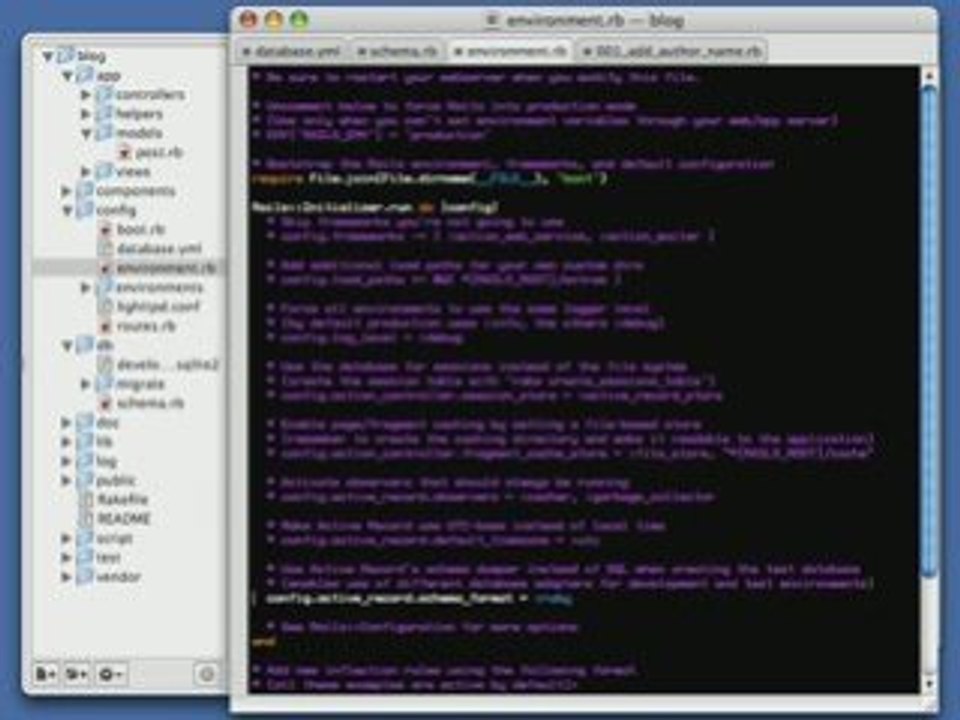Image resolution: width=960 pixels, height=720 pixels.
Task: Expand the public folder
Action: [x=66, y=481]
